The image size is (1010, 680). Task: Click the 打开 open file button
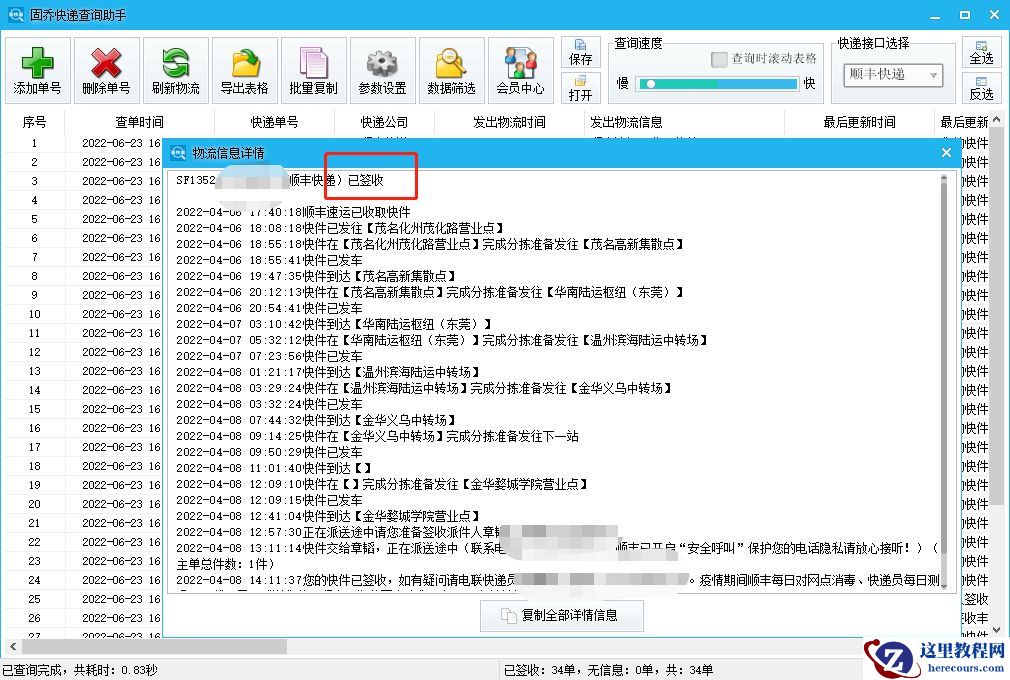(x=580, y=88)
